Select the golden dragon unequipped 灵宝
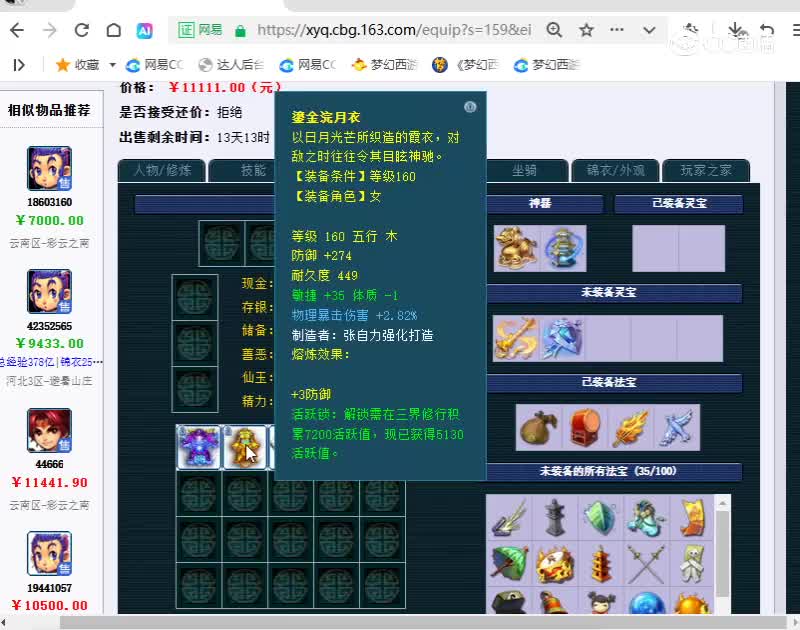The height and width of the screenshot is (630, 800). point(515,339)
